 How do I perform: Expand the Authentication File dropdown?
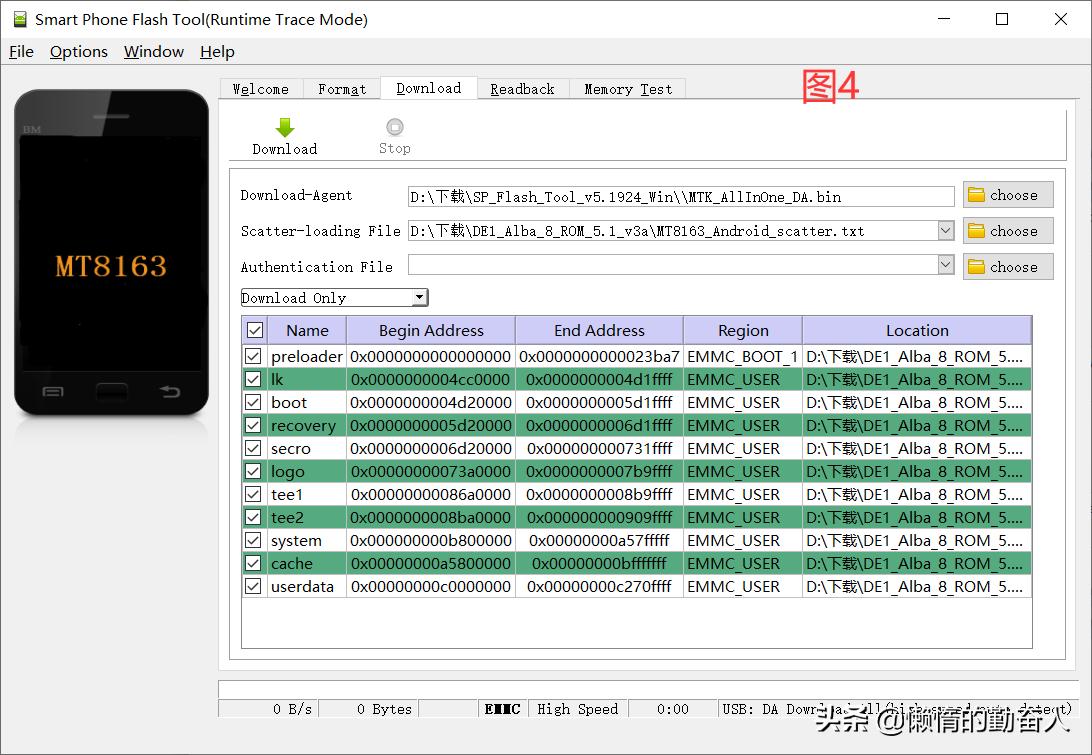pos(946,265)
